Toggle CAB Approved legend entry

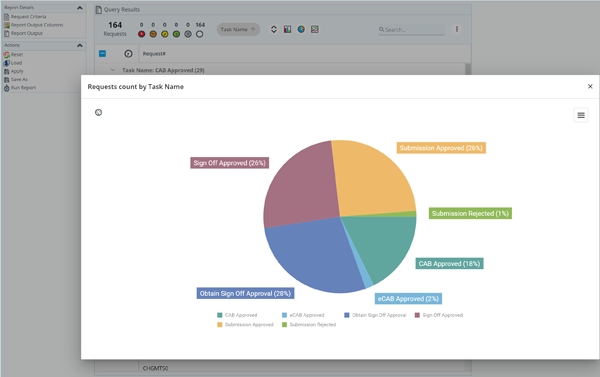(x=237, y=315)
